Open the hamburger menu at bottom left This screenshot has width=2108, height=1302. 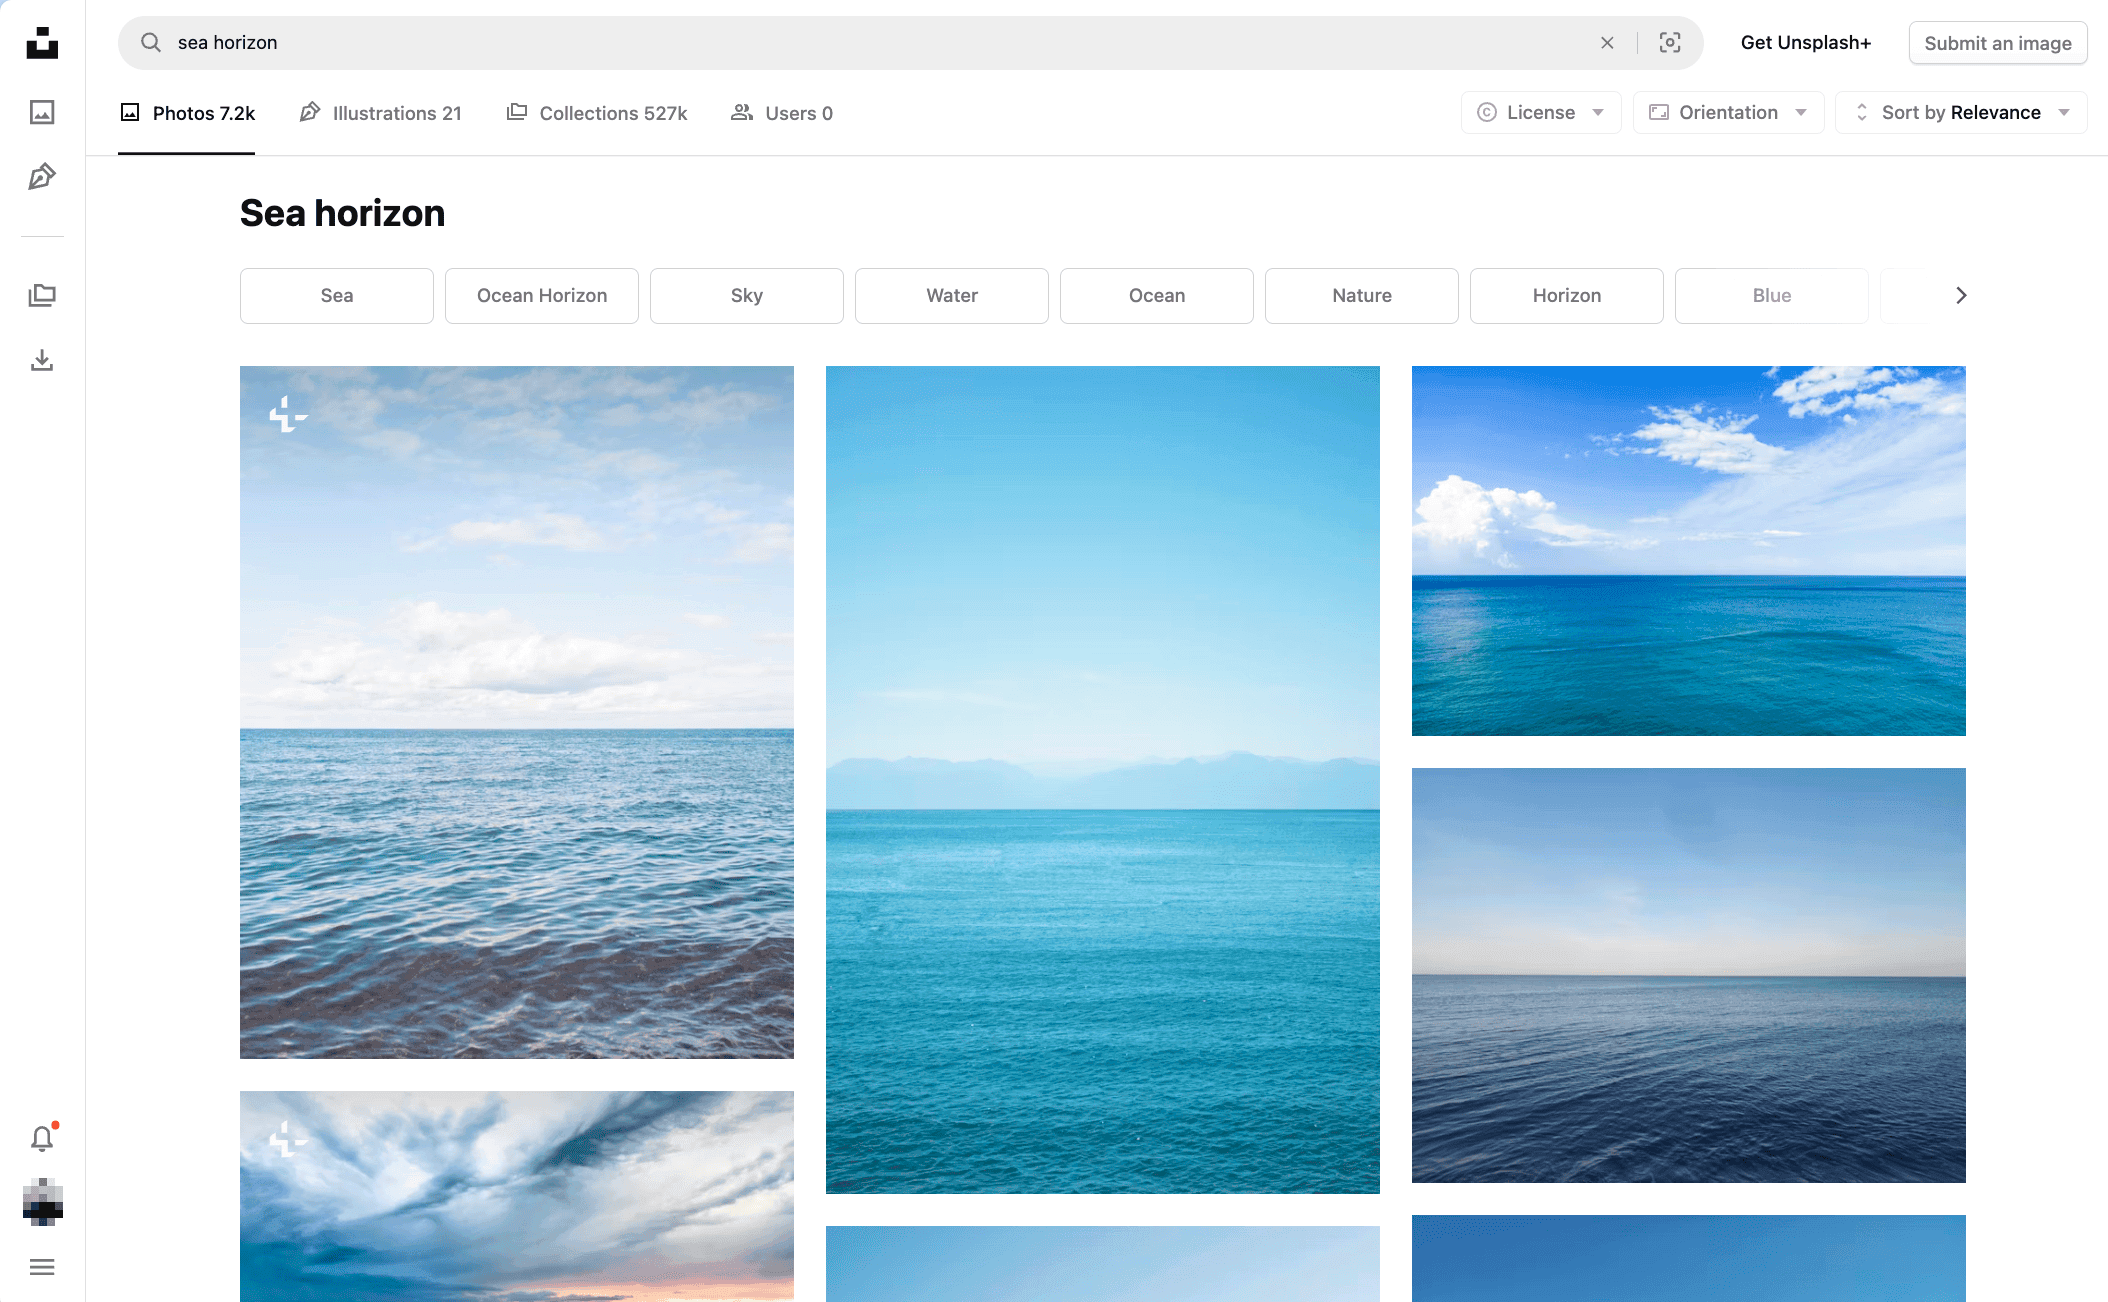pos(42,1267)
